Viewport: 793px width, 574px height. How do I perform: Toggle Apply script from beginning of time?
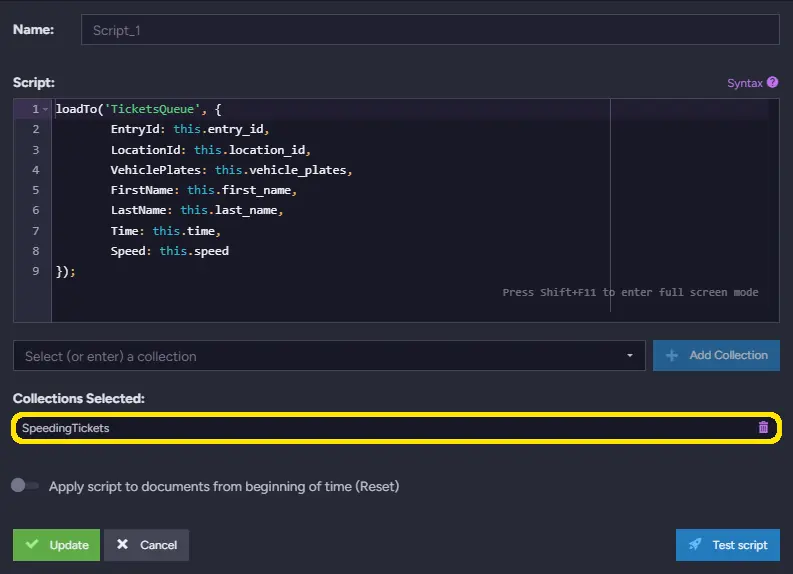coord(25,485)
